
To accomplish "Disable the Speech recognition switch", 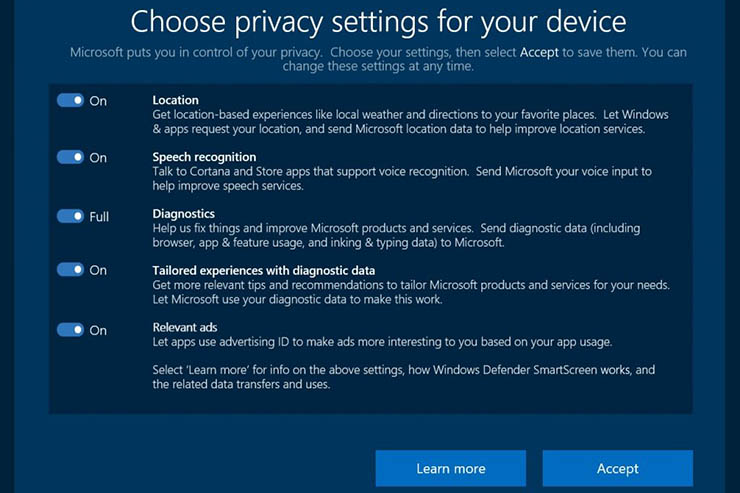I will point(70,157).
